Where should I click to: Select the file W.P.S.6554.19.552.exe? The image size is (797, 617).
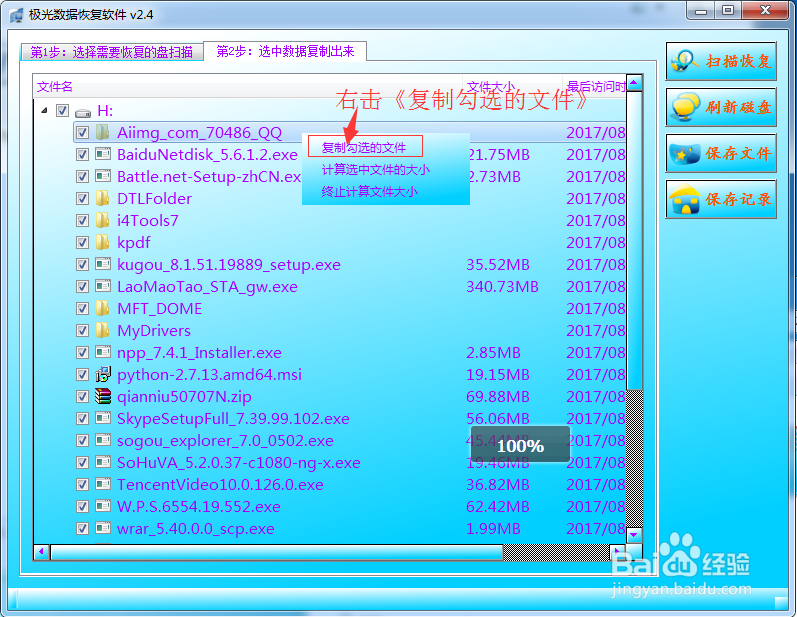199,507
